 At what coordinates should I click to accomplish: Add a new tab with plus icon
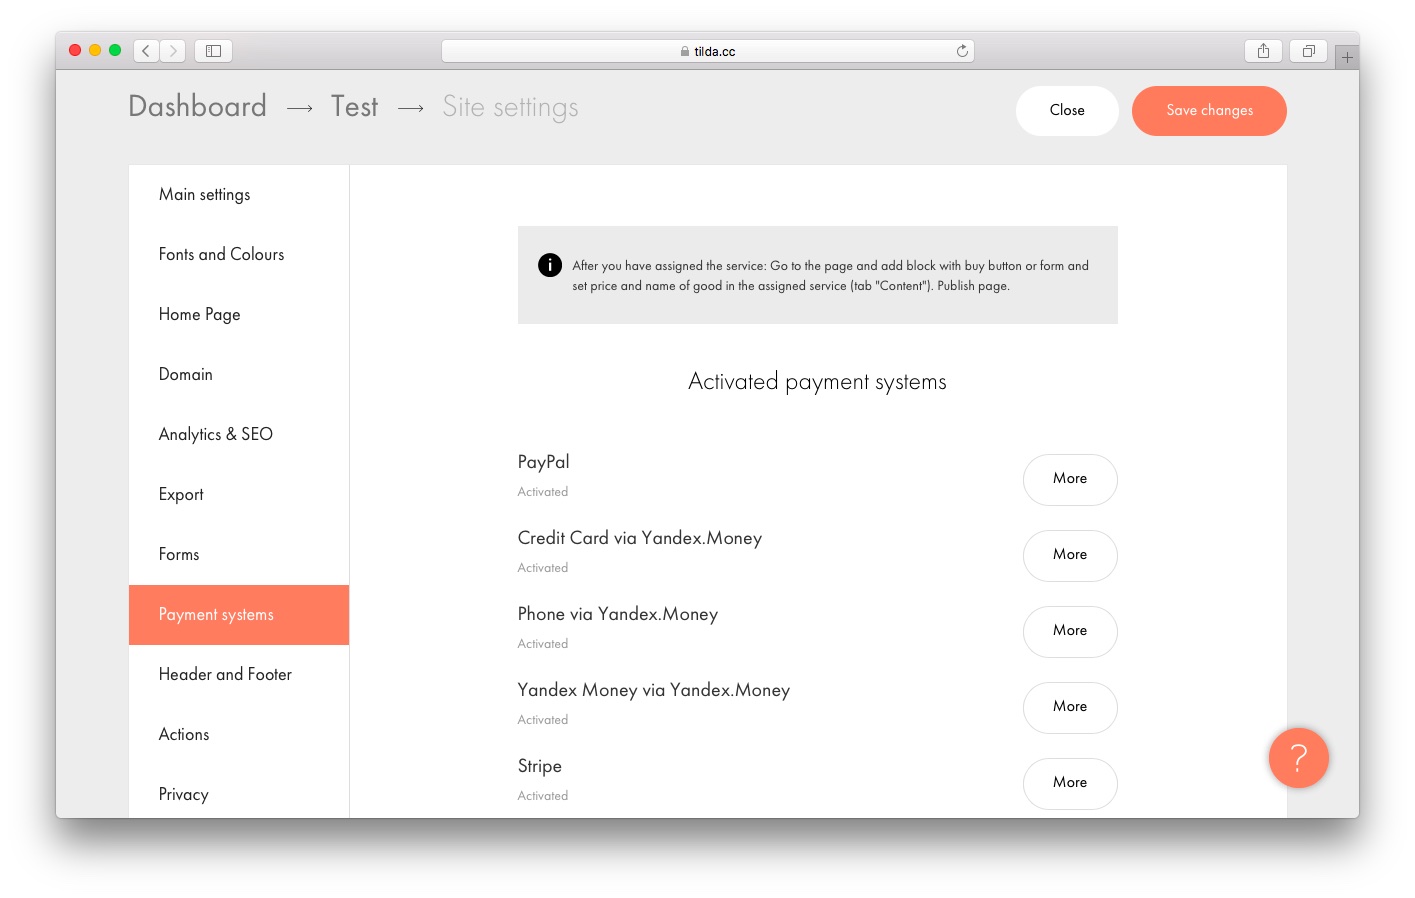tap(1347, 57)
